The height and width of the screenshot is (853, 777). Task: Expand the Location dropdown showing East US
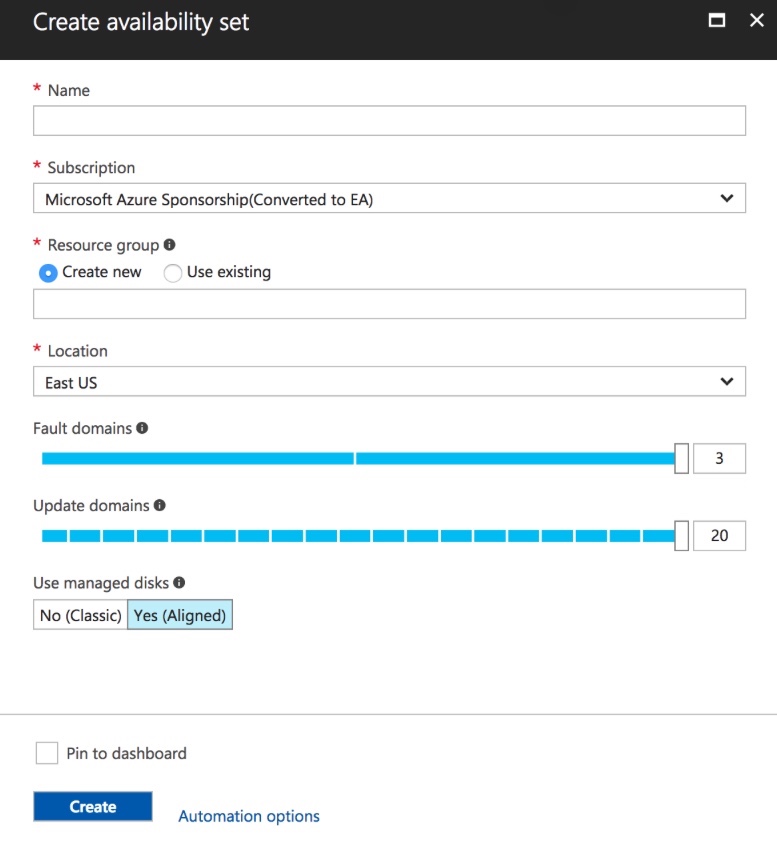click(389, 382)
